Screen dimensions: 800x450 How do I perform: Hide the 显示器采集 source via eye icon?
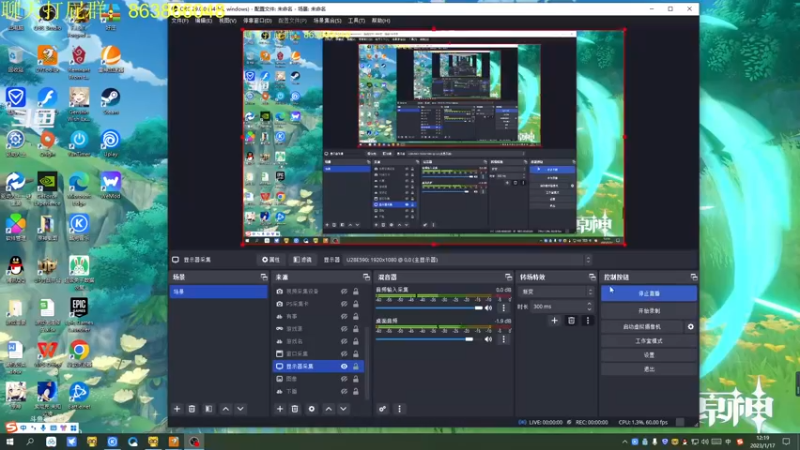coord(344,366)
